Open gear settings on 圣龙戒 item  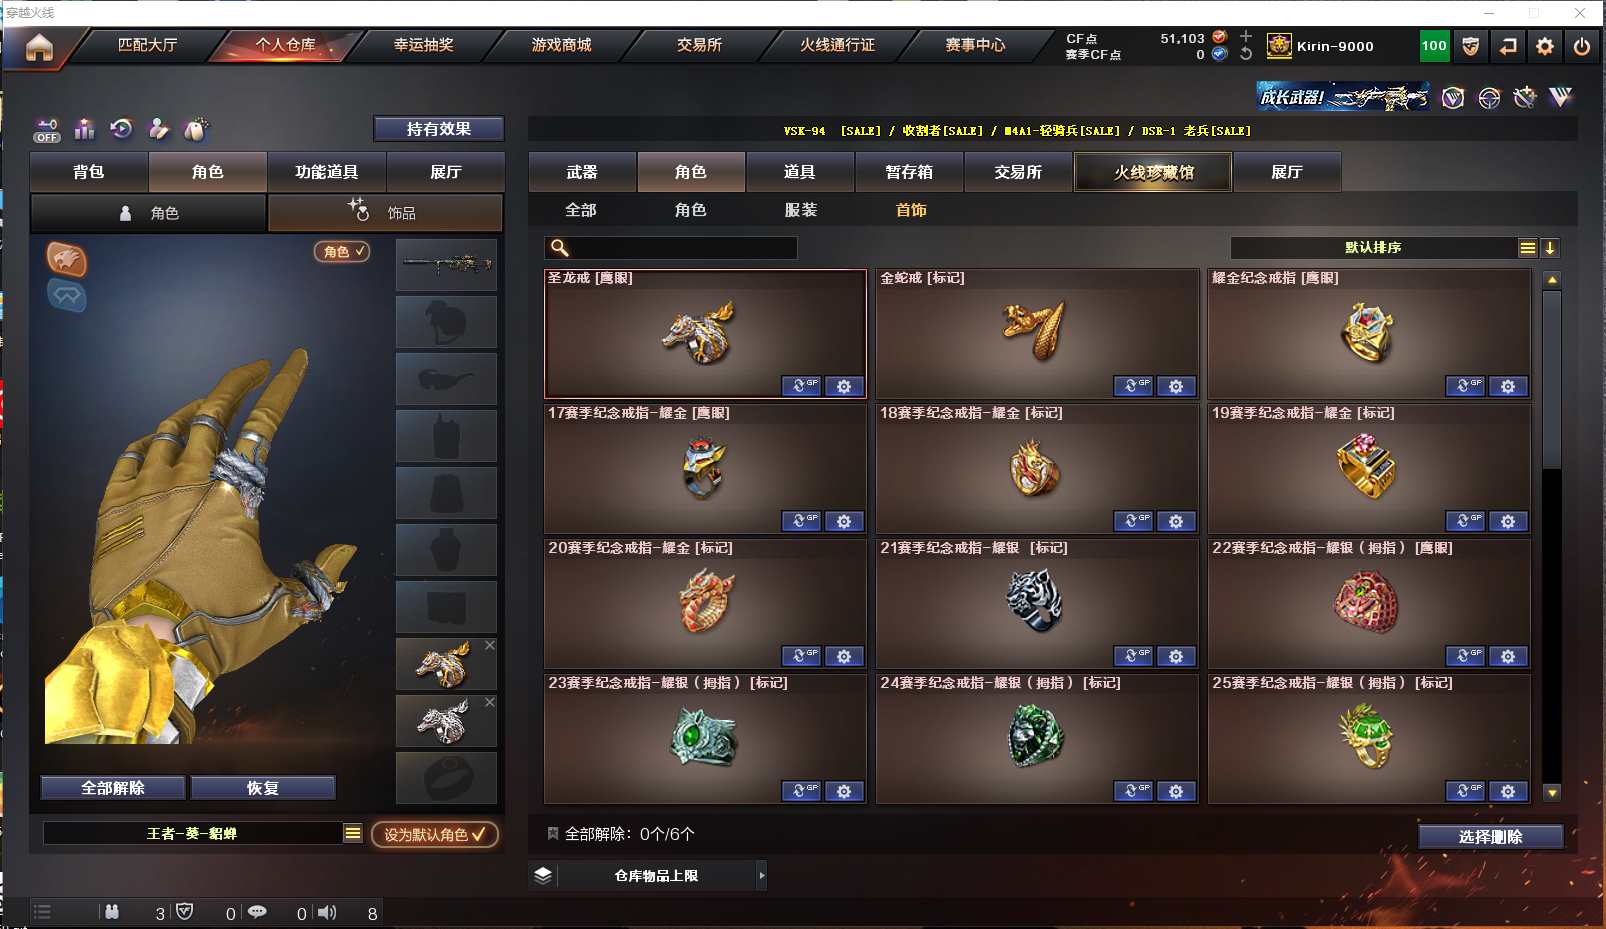point(844,386)
